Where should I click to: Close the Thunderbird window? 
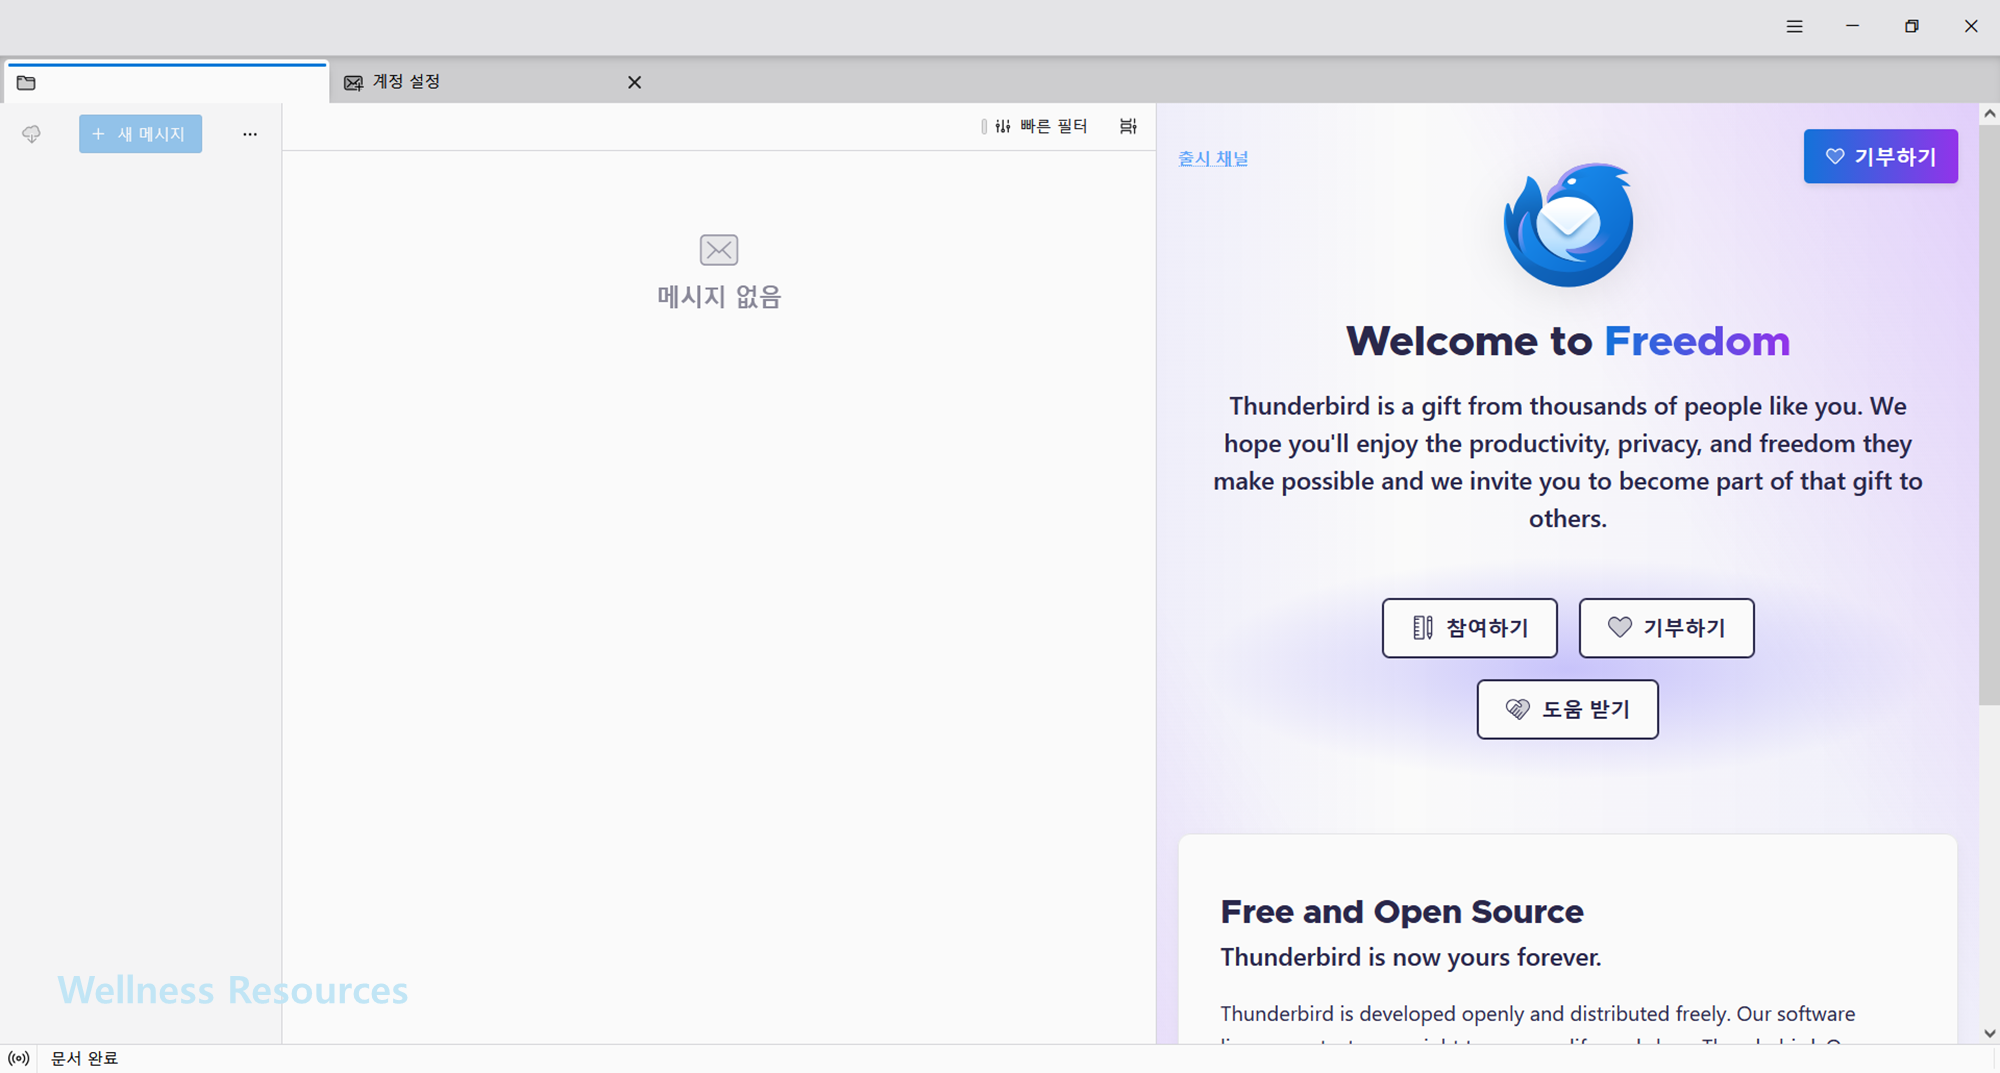click(x=1970, y=27)
